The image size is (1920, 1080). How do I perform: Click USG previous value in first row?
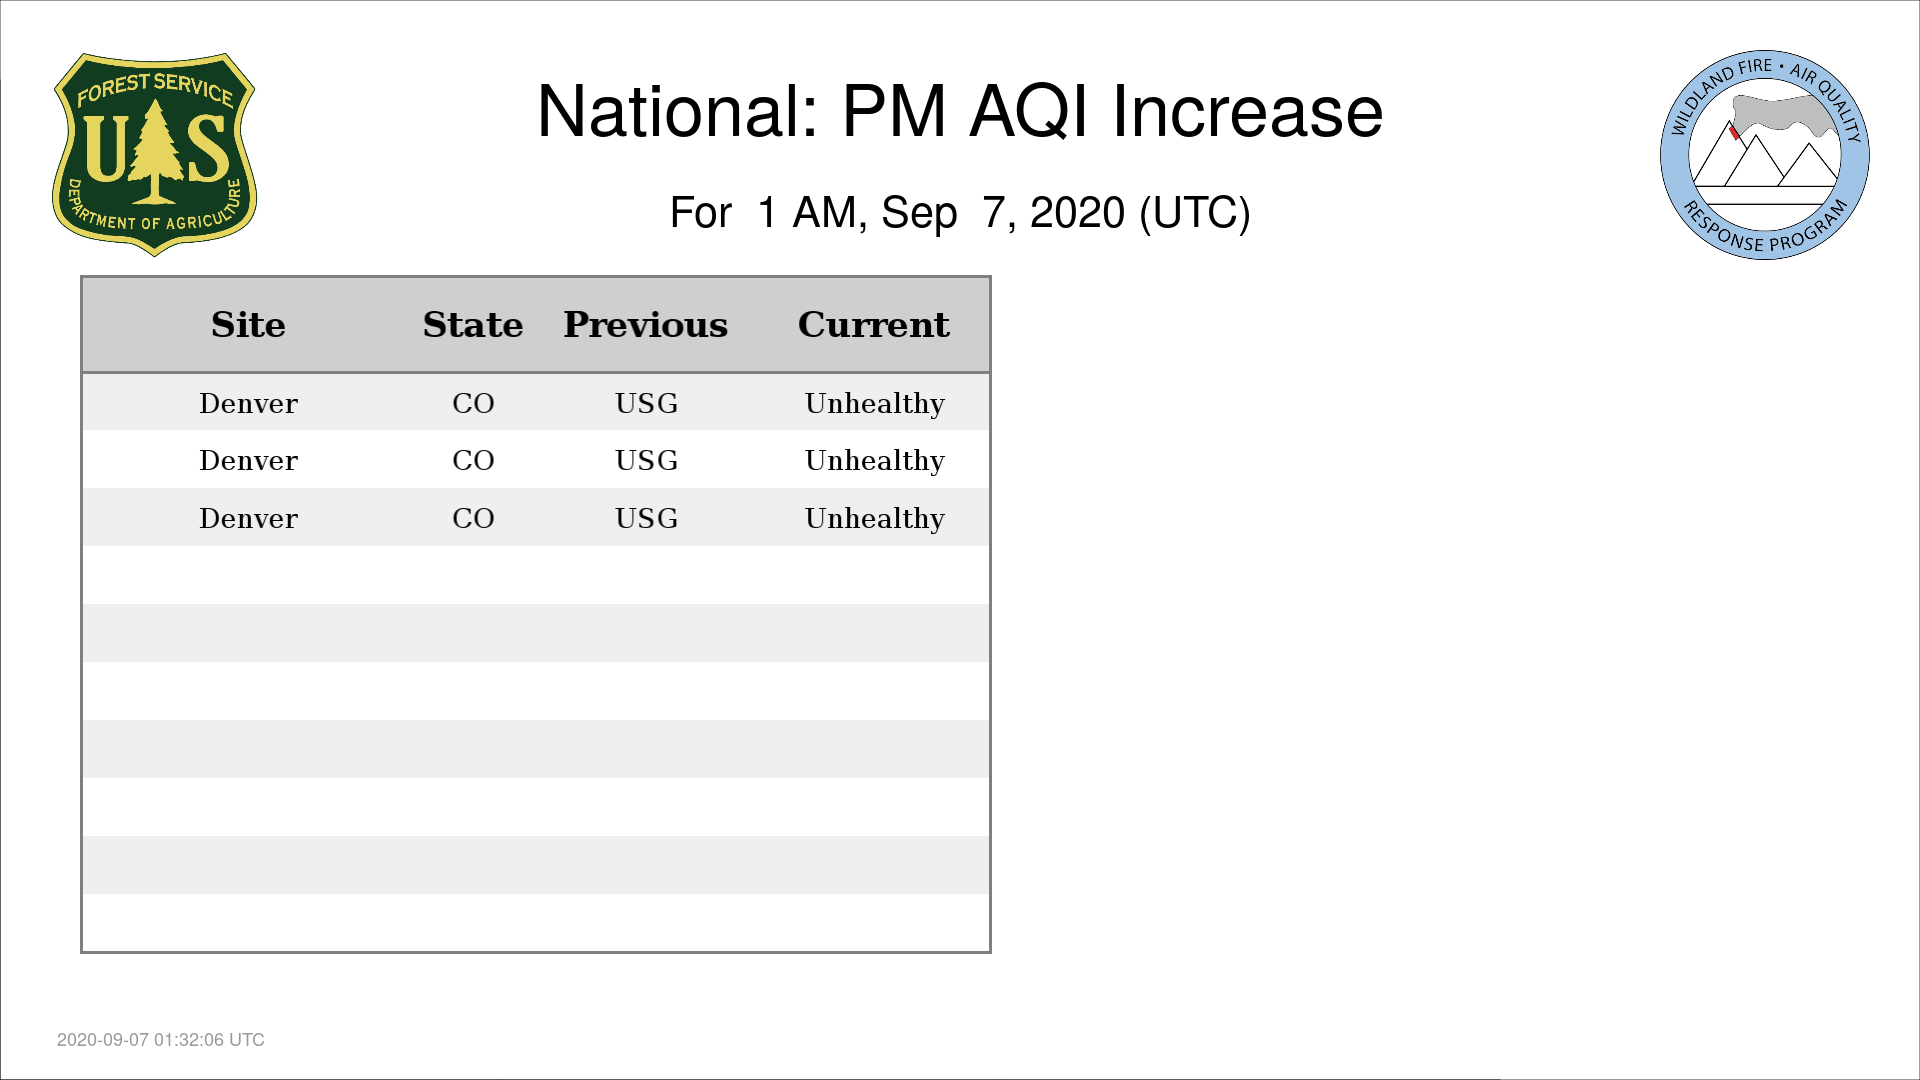647,403
